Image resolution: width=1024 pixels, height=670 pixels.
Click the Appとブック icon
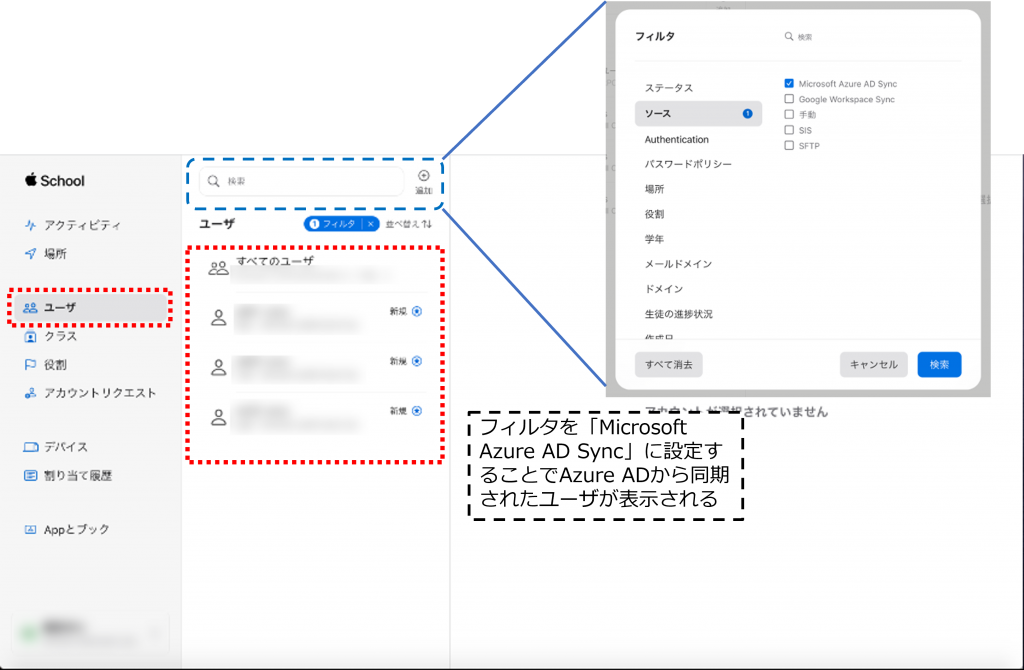pyautogui.click(x=30, y=530)
